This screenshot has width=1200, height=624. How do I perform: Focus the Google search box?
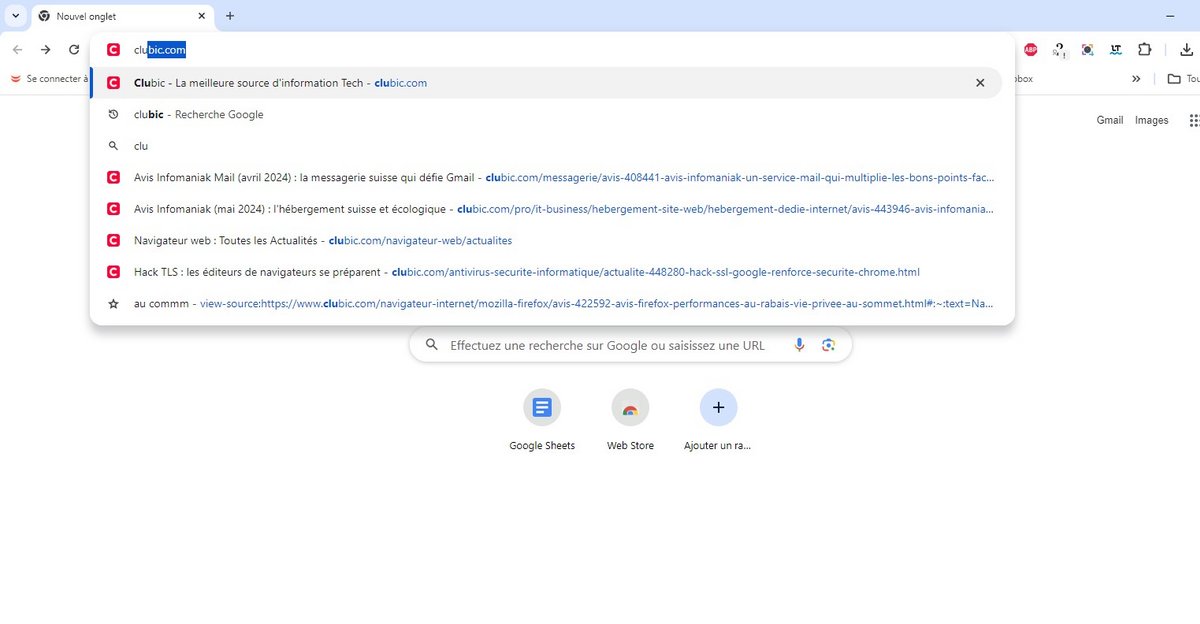pyautogui.click(x=630, y=345)
